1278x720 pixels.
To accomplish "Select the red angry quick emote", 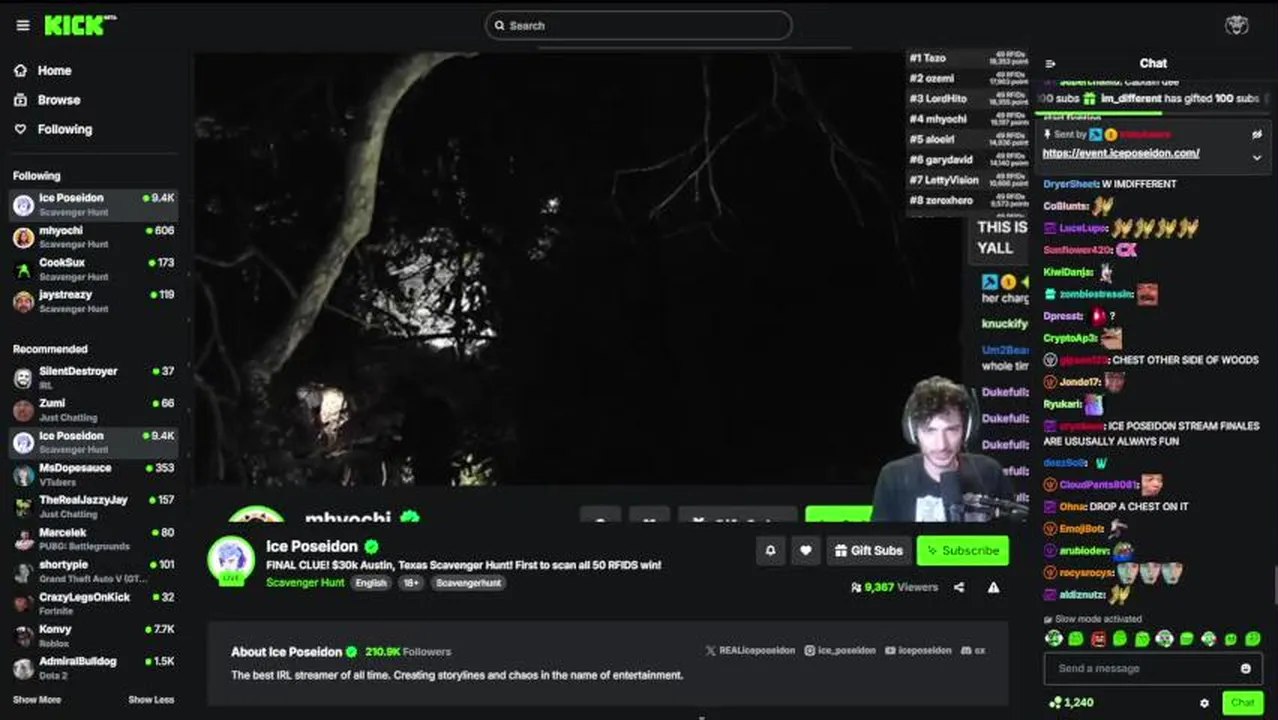I will coord(1098,638).
